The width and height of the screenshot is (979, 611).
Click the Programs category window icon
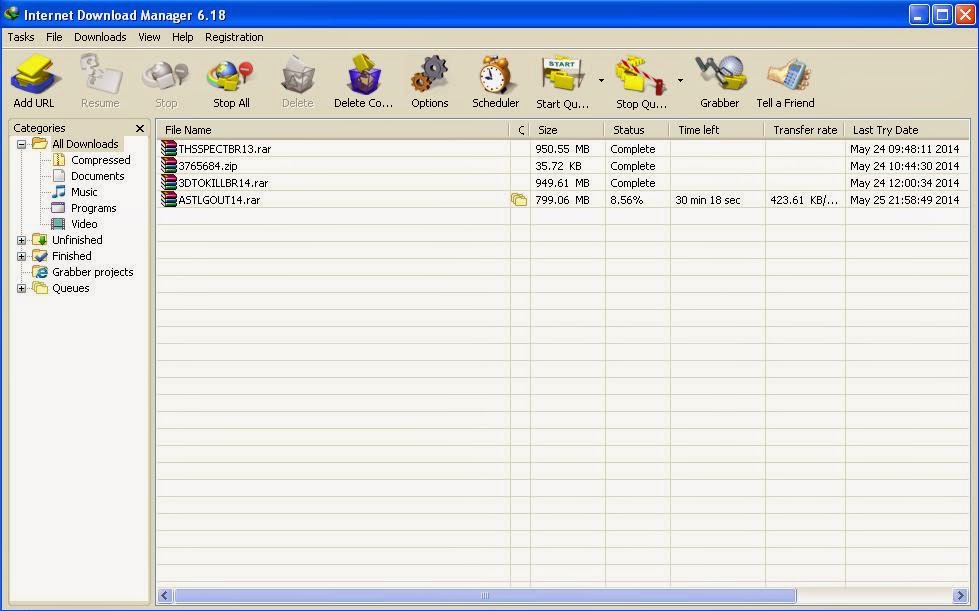click(x=58, y=208)
